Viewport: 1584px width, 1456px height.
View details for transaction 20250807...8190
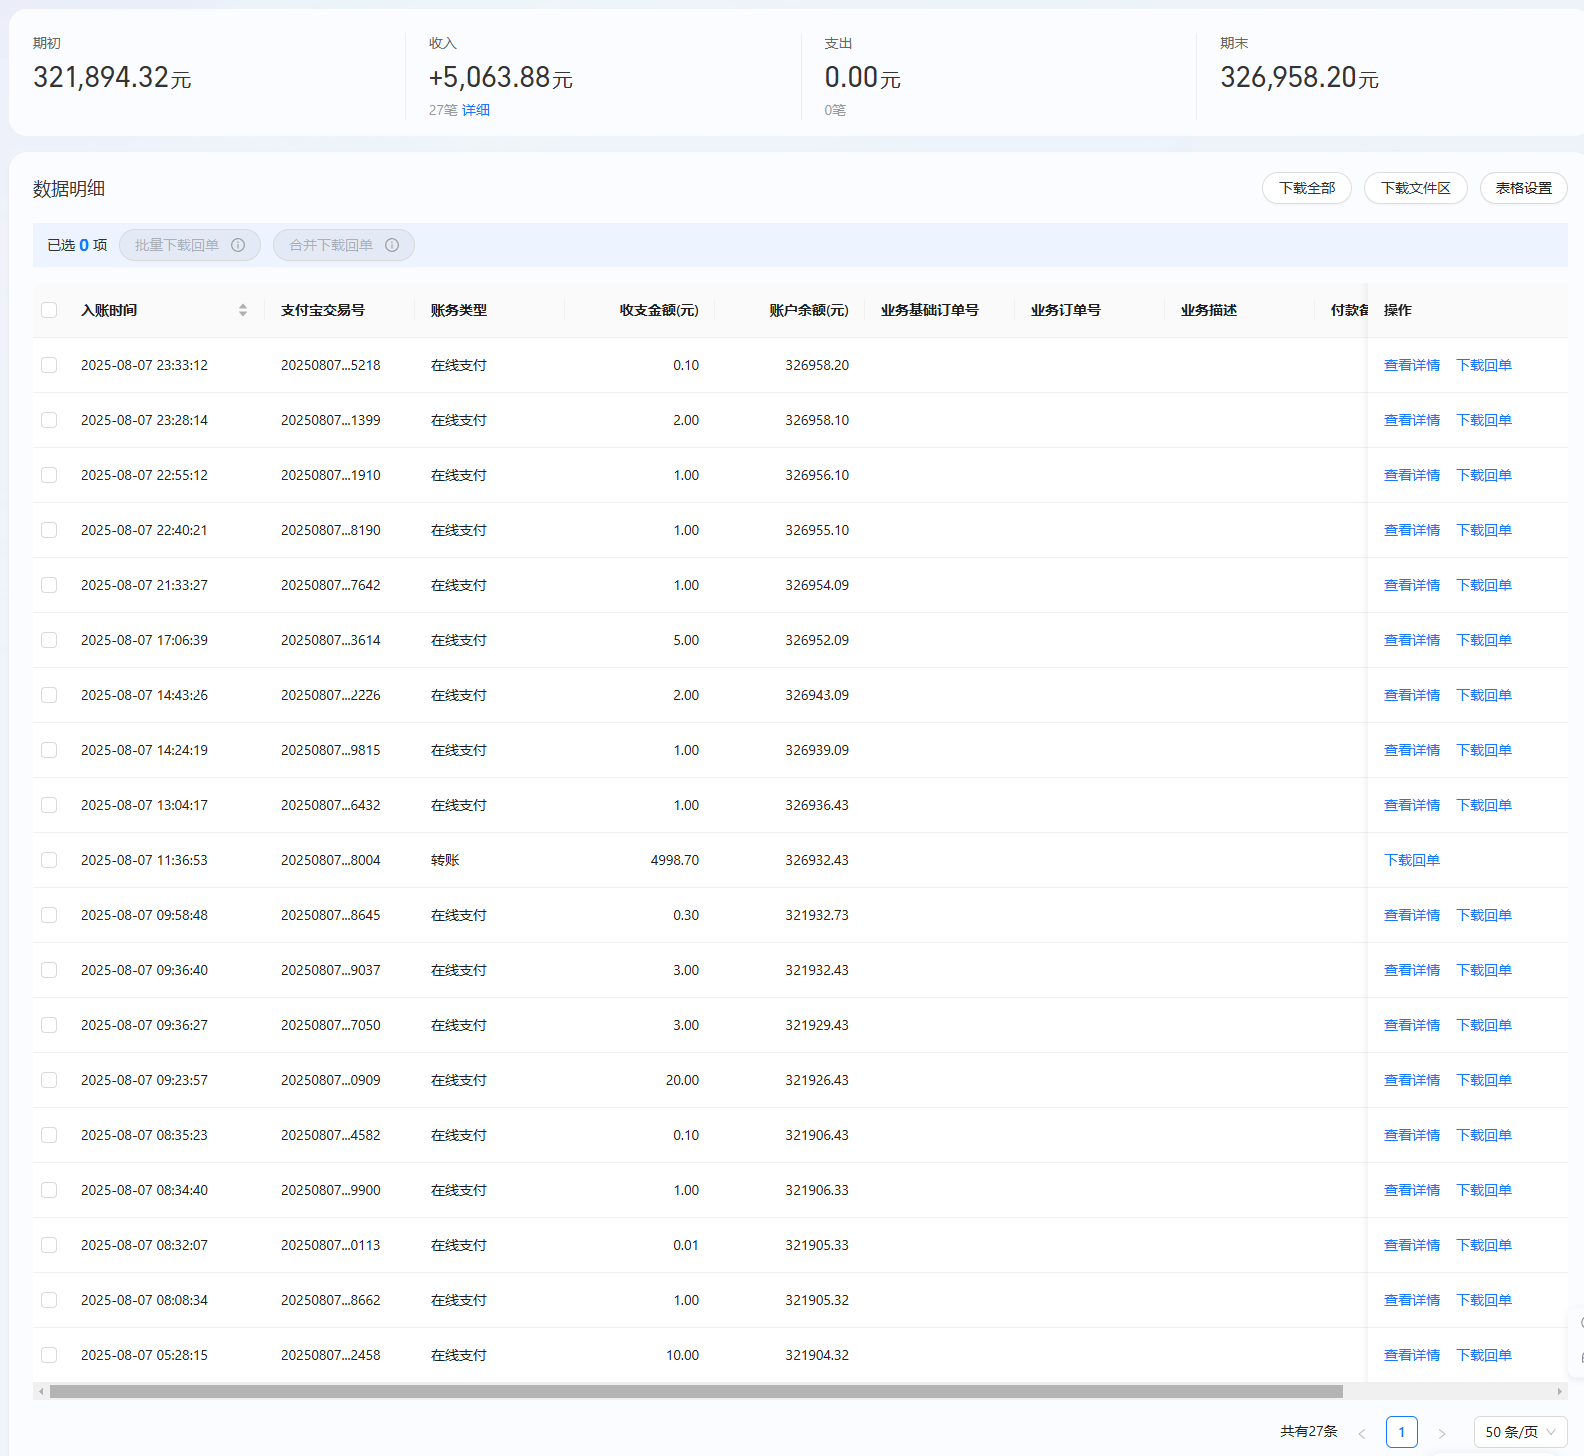click(x=1412, y=530)
